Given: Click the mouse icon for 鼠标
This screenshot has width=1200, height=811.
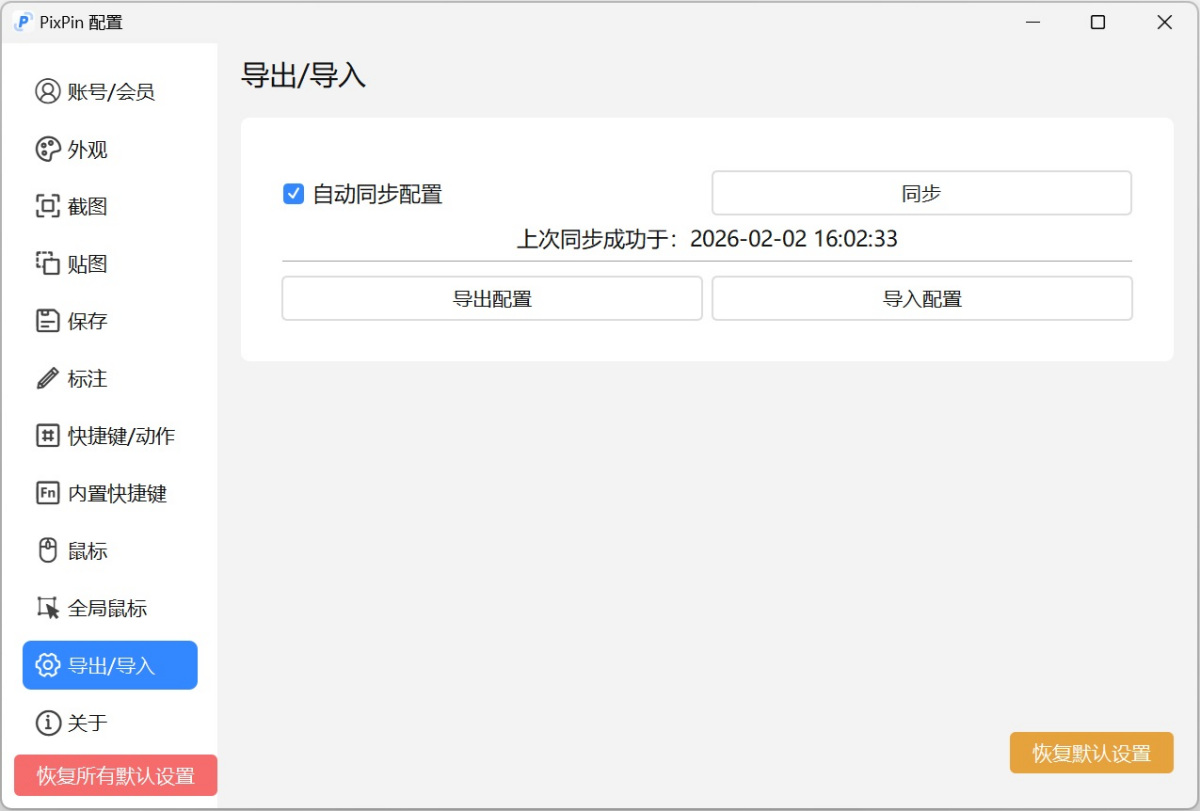Looking at the screenshot, I should pos(47,551).
